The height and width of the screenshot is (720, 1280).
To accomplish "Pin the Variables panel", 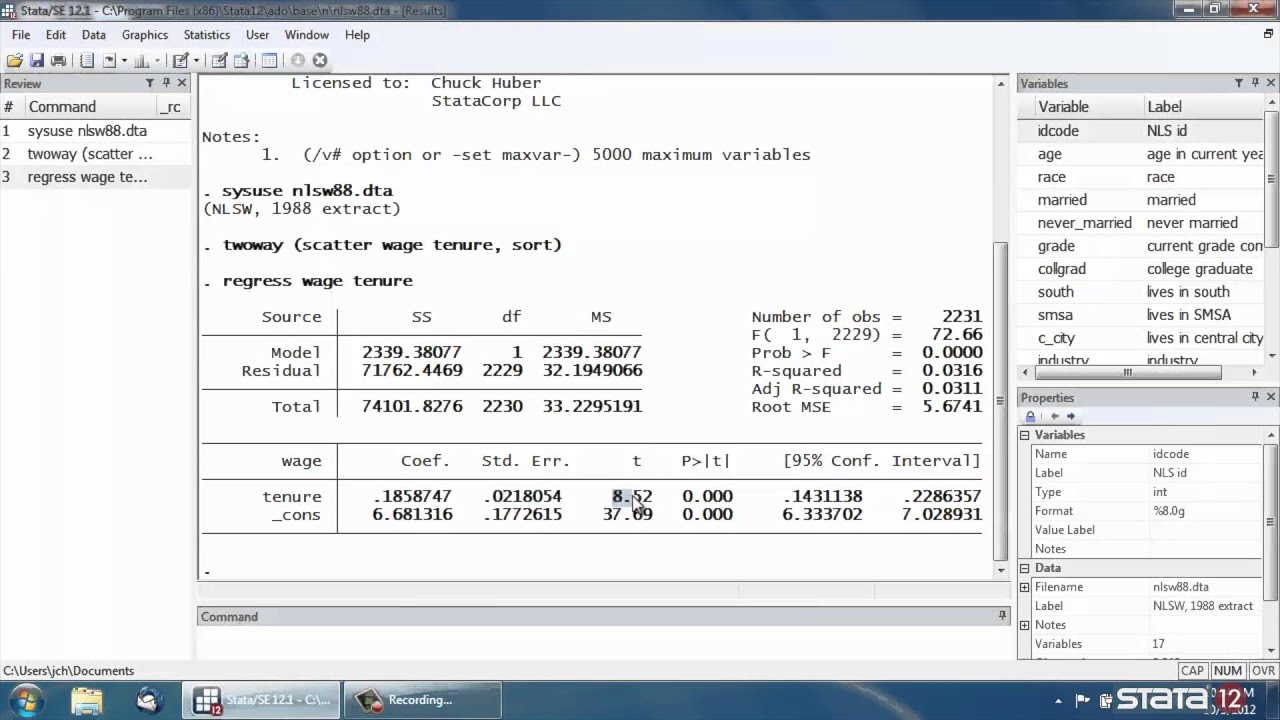I will (x=1255, y=83).
